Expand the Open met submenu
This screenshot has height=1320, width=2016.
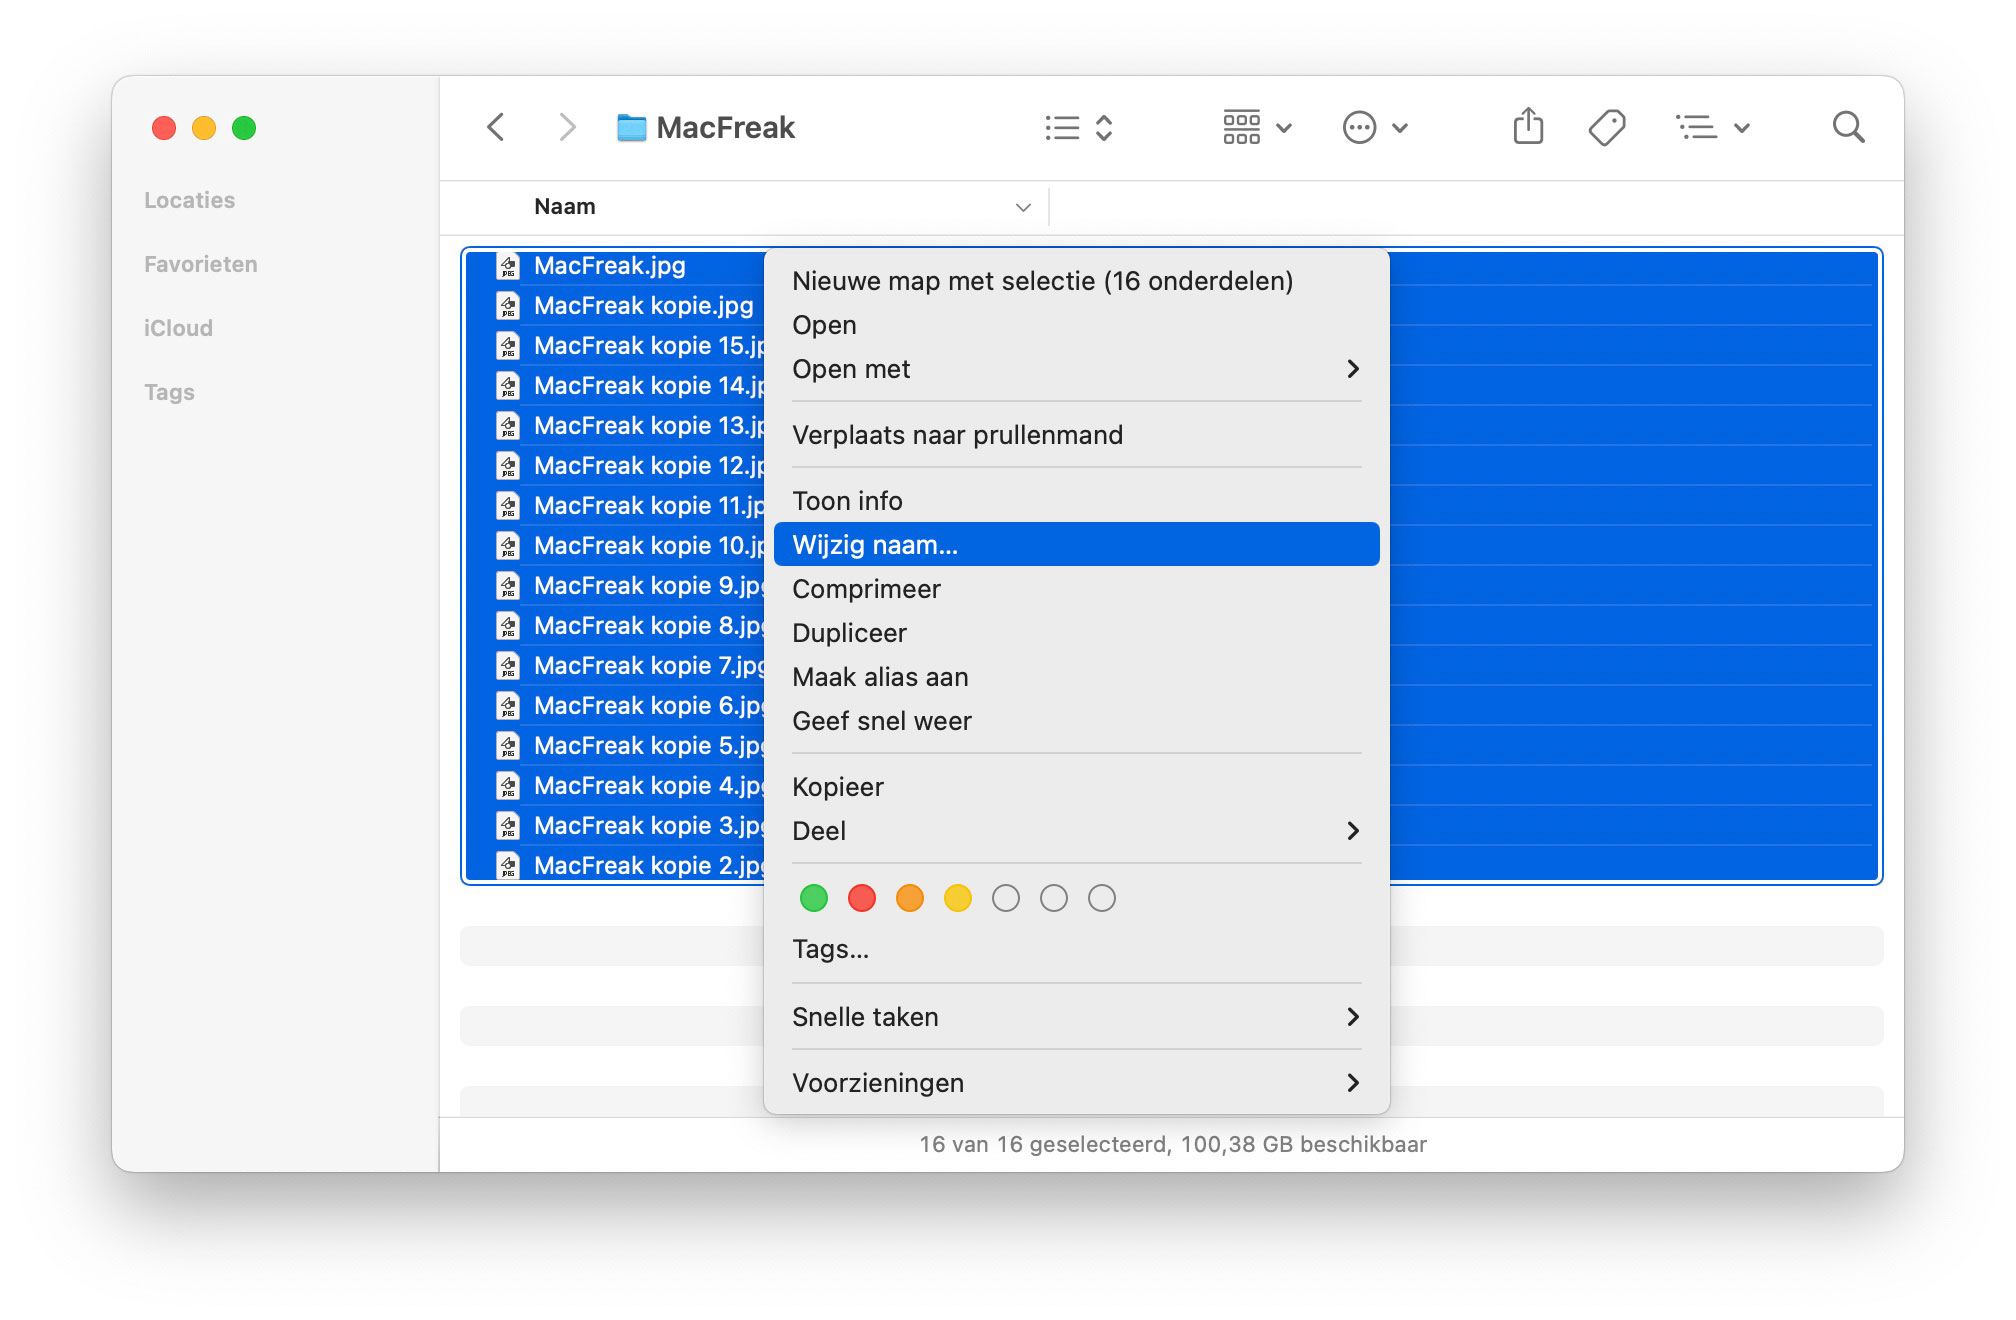pos(1076,369)
